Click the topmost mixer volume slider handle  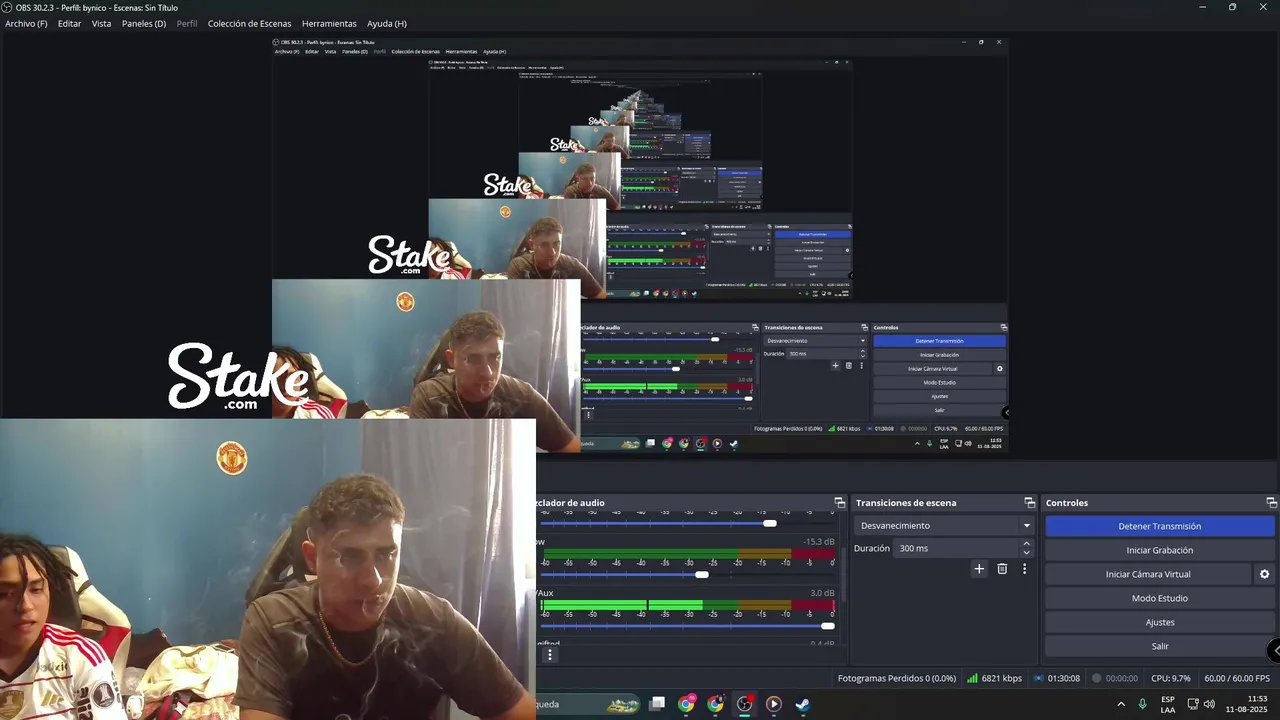tap(769, 523)
